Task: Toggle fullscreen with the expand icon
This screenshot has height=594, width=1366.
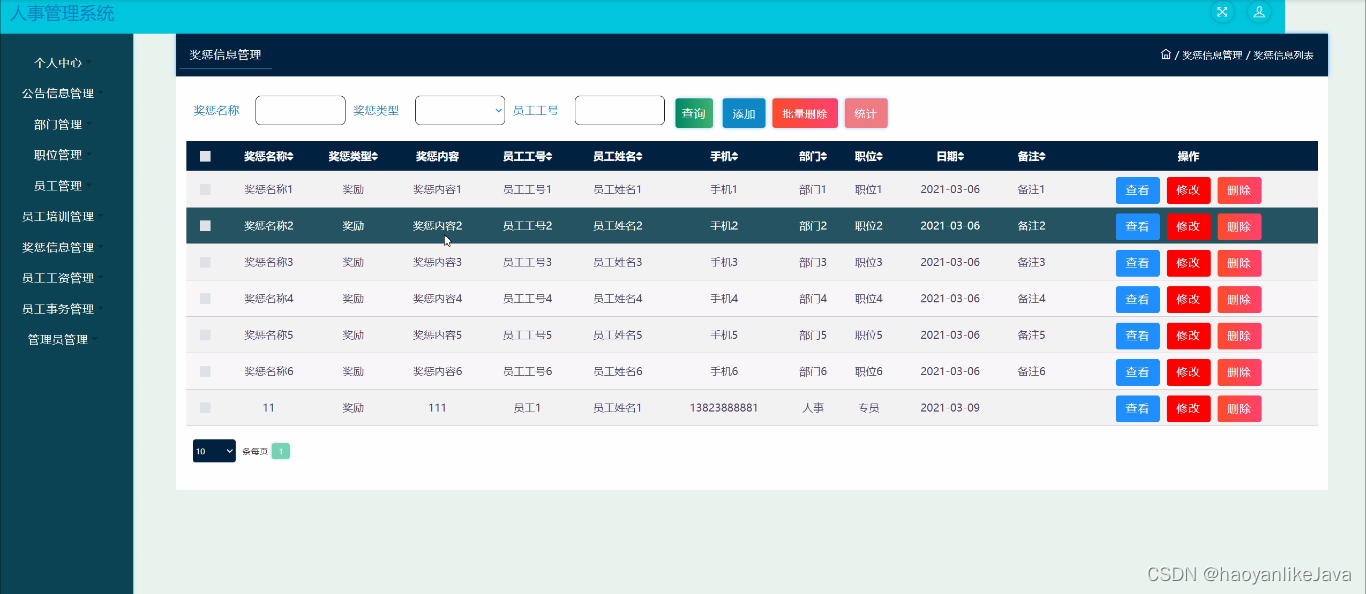Action: click(1222, 12)
